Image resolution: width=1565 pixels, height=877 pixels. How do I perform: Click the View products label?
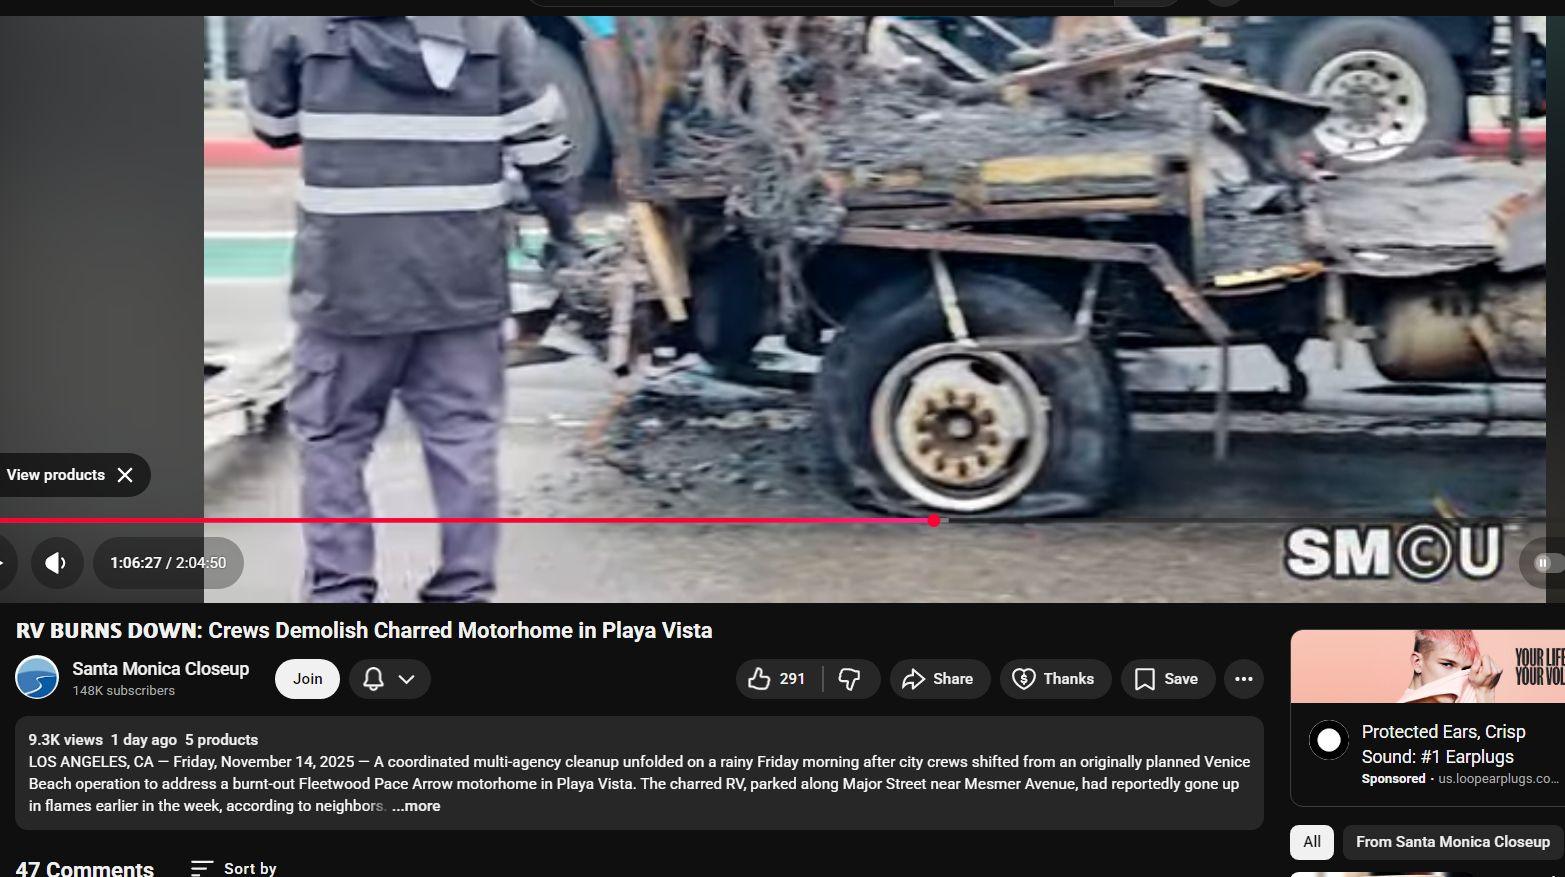coord(56,475)
